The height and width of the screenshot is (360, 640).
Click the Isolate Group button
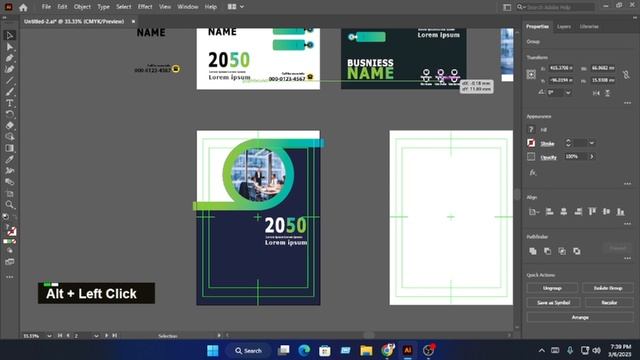[608, 288]
